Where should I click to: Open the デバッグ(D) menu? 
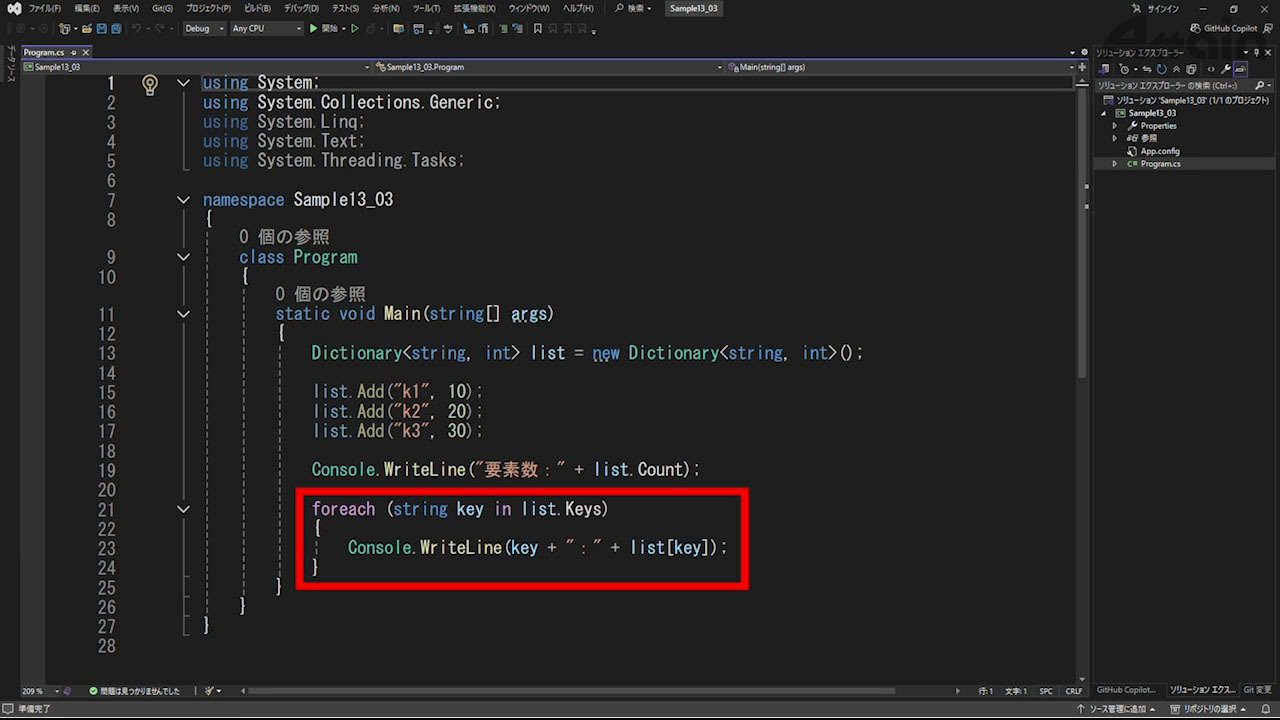tap(300, 8)
